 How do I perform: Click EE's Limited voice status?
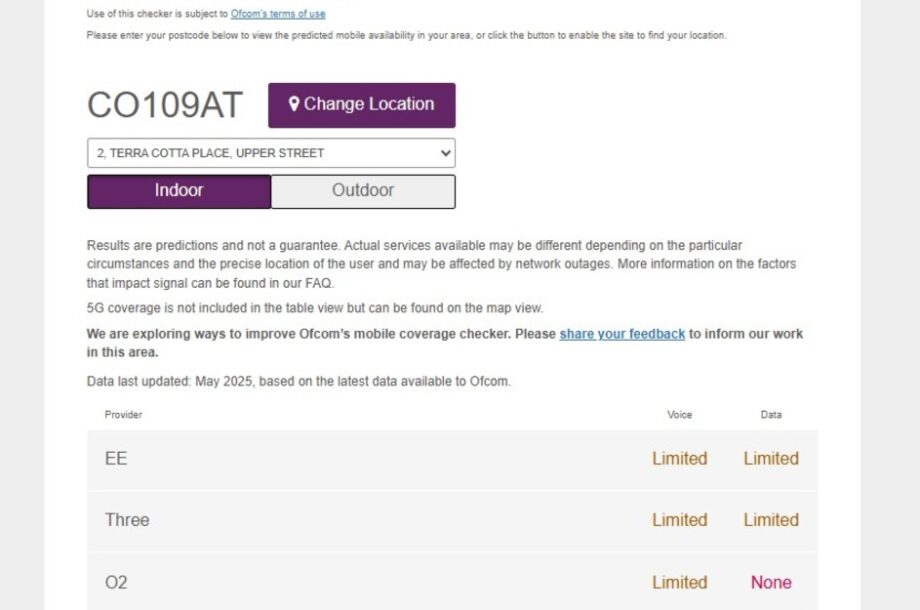tap(679, 459)
